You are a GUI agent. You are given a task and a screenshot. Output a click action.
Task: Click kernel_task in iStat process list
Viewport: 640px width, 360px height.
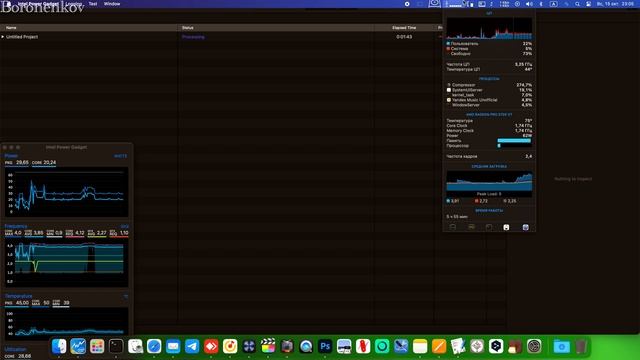pos(489,95)
